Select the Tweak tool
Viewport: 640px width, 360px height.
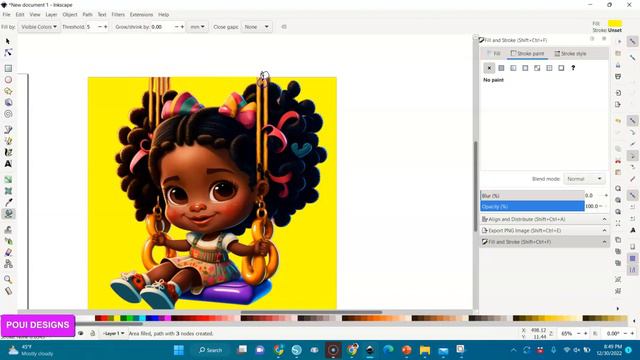pyautogui.click(x=8, y=229)
